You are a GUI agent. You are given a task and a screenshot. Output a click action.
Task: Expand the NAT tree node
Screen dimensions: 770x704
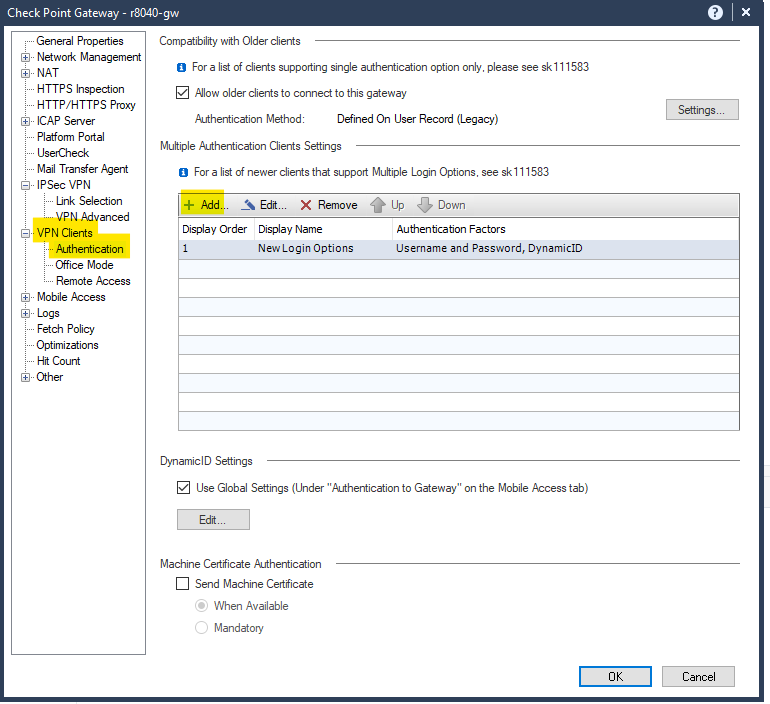coord(26,74)
